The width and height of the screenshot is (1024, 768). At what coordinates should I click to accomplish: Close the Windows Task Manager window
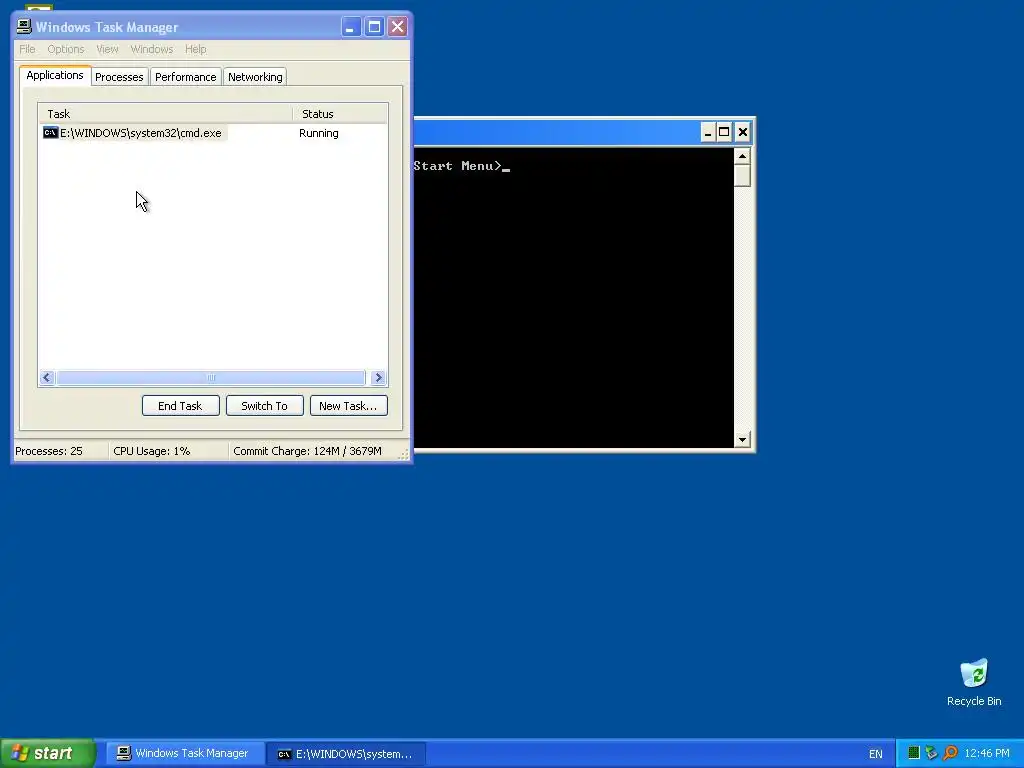(397, 27)
